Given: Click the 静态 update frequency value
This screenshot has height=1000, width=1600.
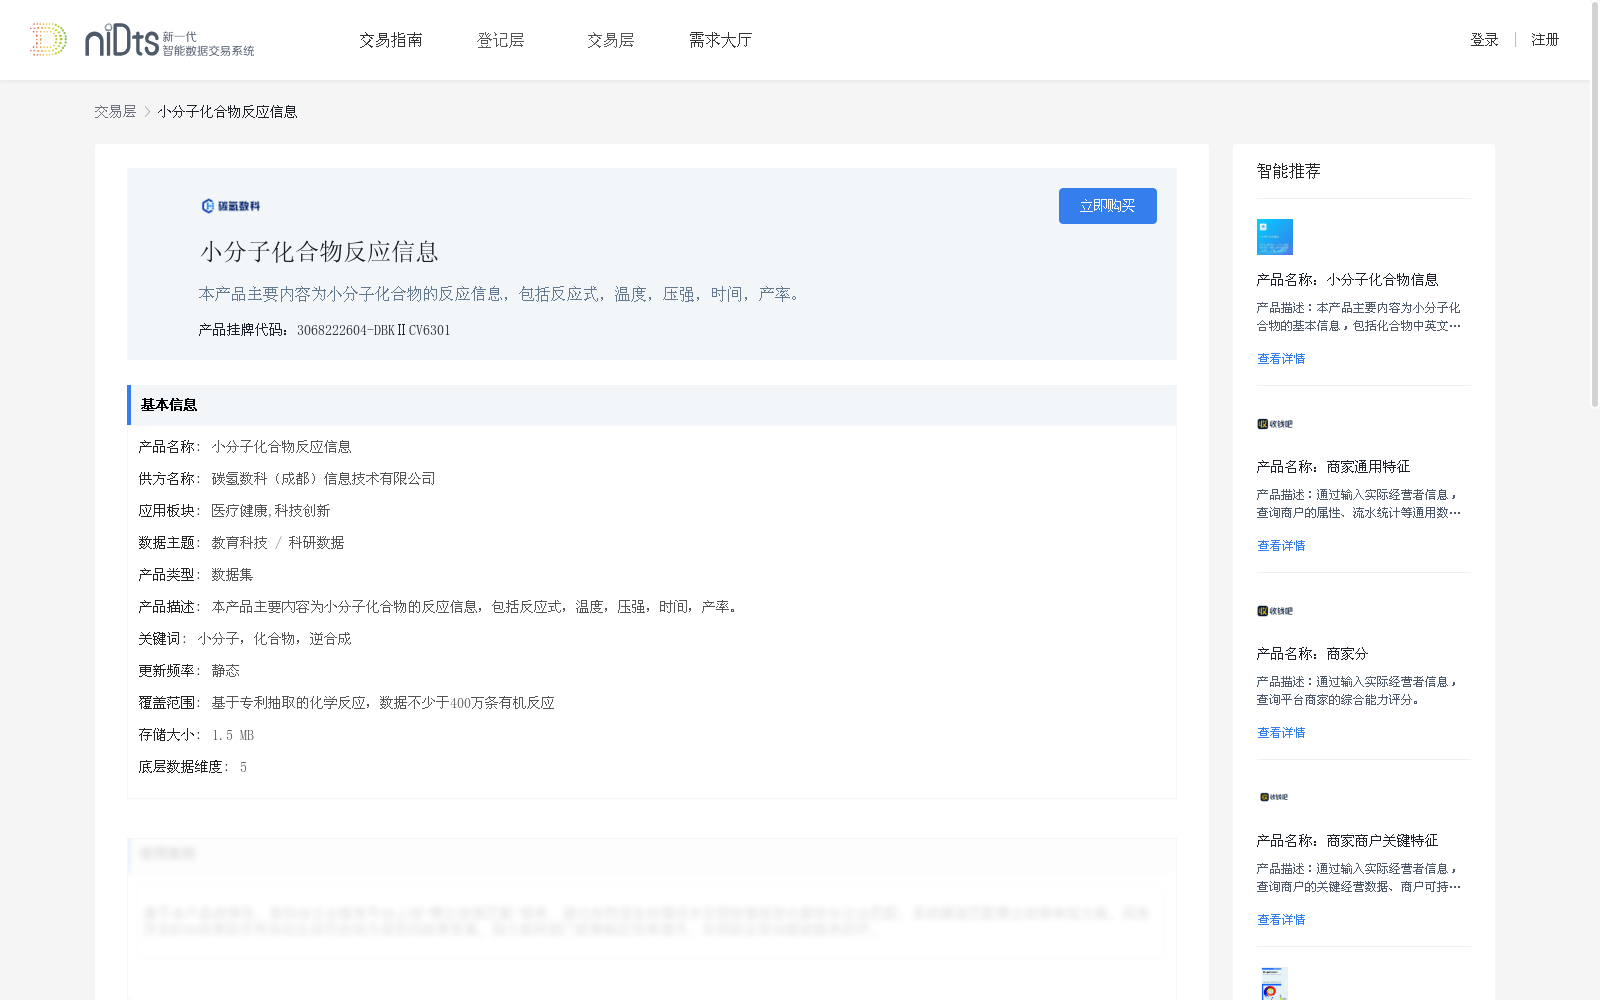Looking at the screenshot, I should [225, 671].
